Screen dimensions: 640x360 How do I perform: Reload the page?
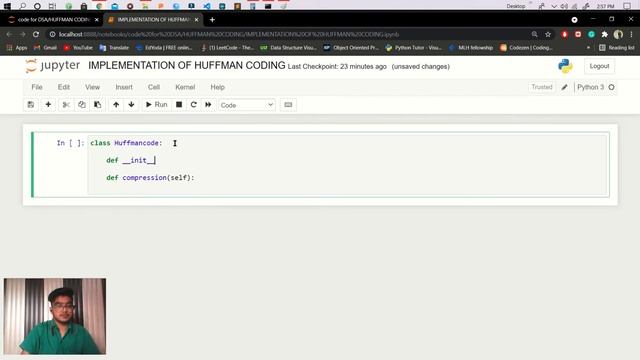coord(36,34)
